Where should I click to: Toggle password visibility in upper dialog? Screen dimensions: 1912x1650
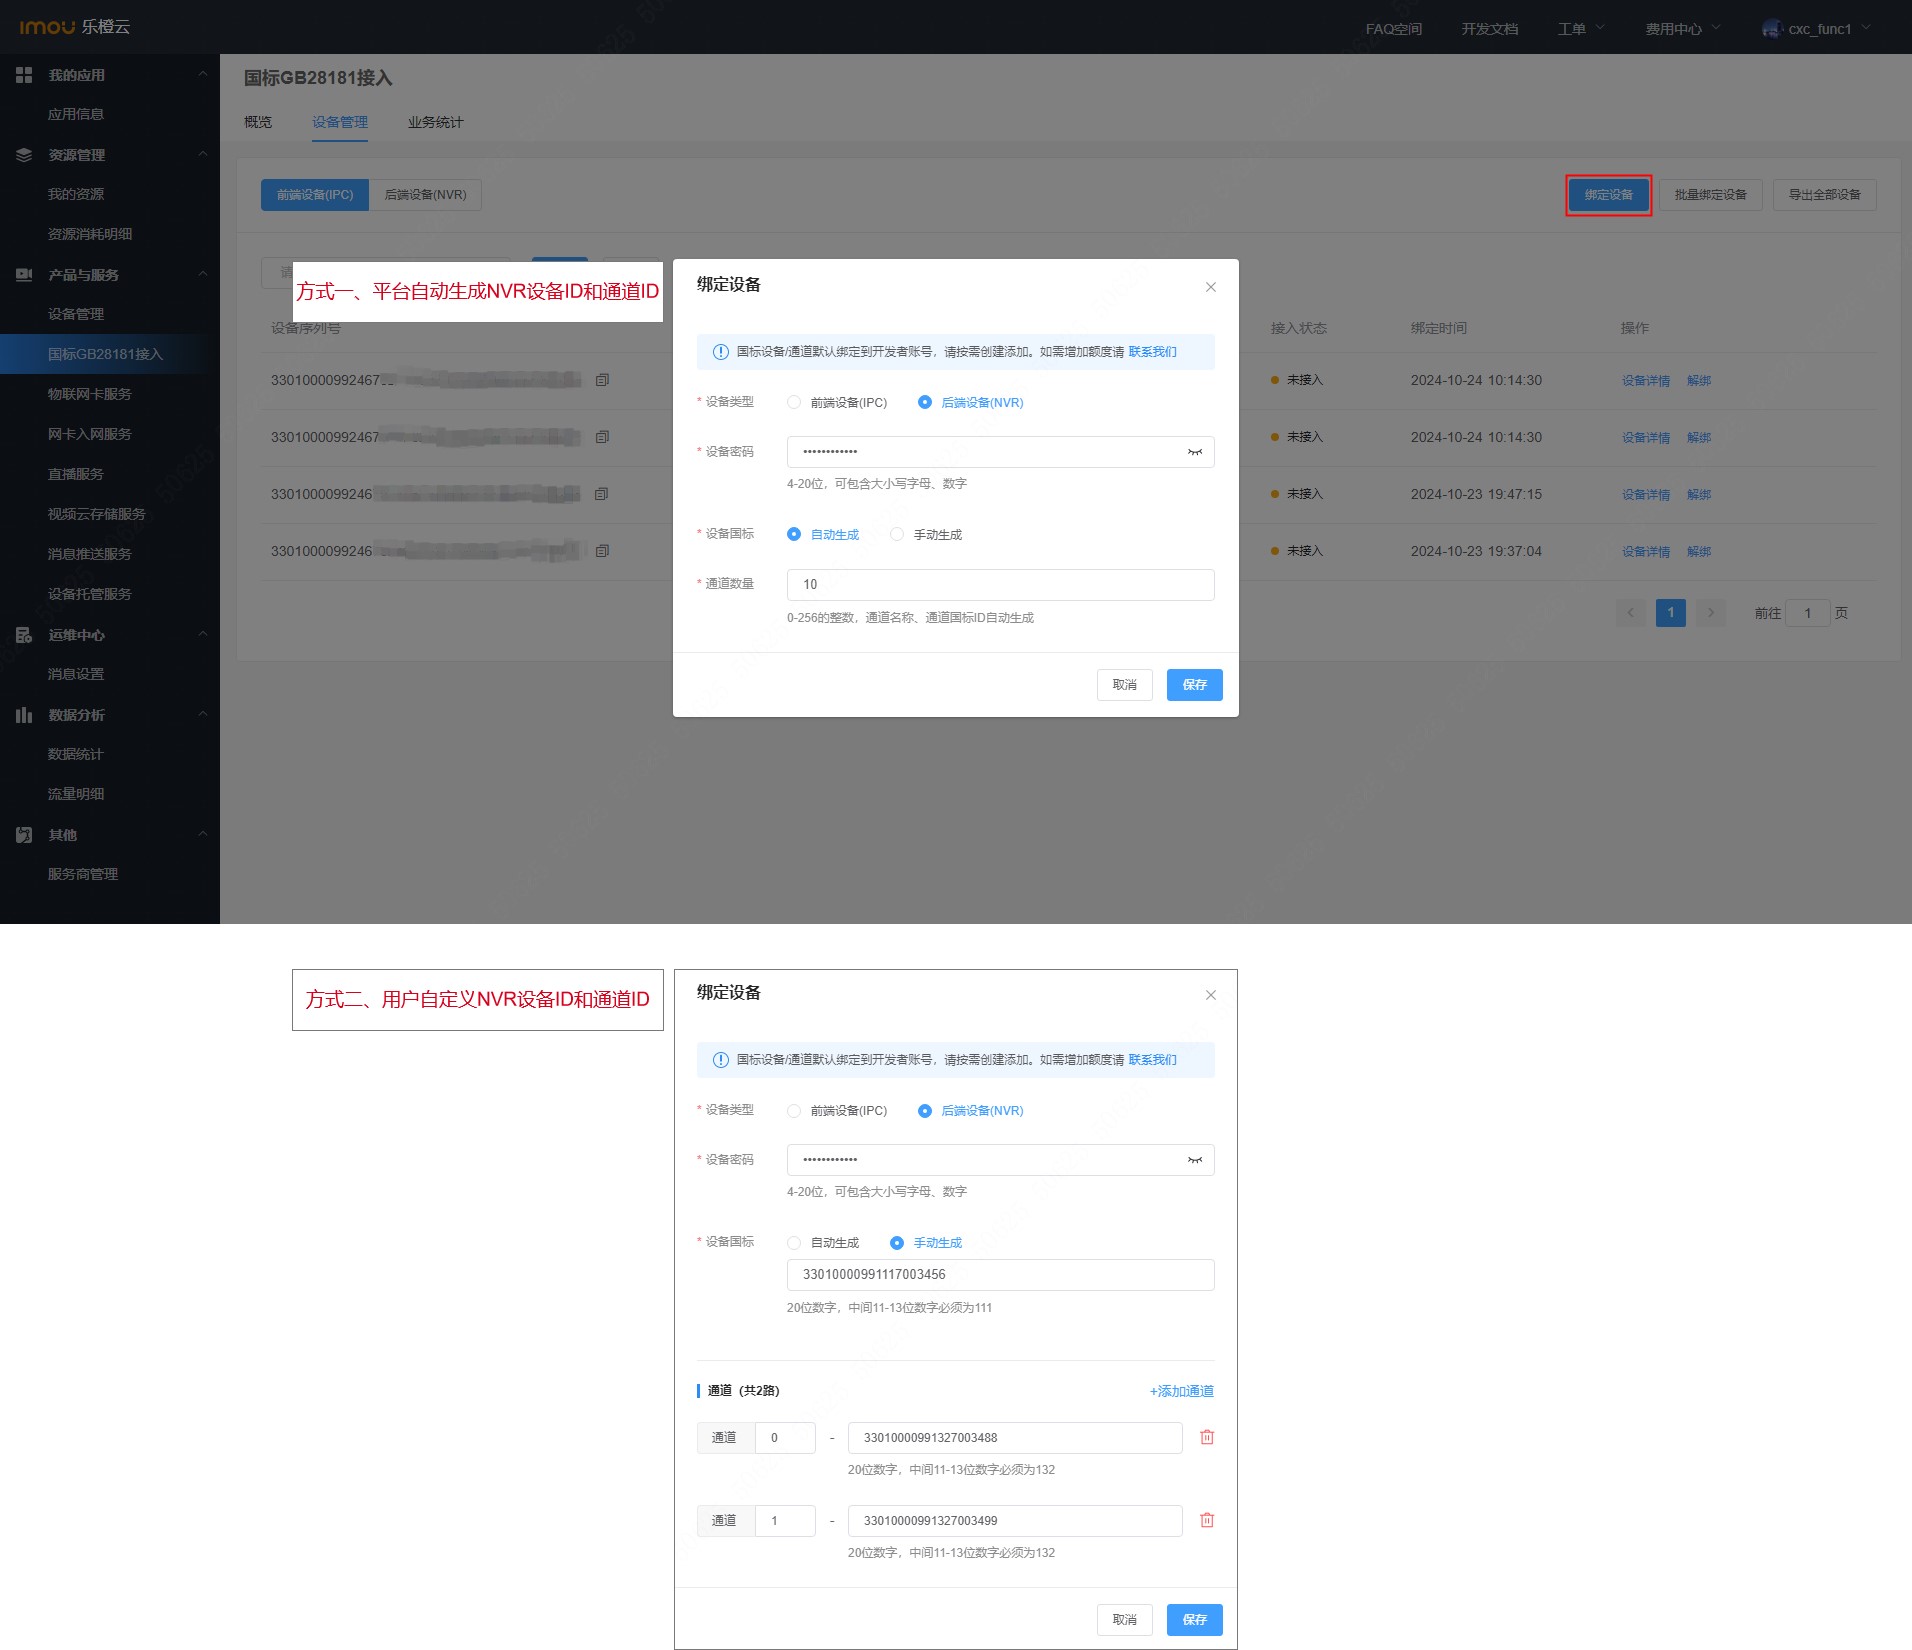click(x=1194, y=452)
